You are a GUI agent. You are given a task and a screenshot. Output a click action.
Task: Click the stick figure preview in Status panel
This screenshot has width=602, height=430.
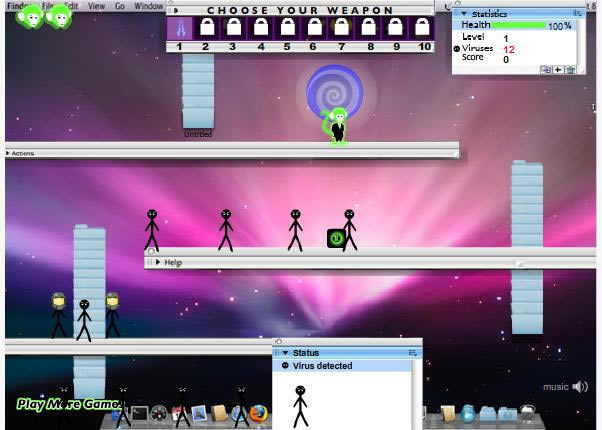click(x=300, y=406)
